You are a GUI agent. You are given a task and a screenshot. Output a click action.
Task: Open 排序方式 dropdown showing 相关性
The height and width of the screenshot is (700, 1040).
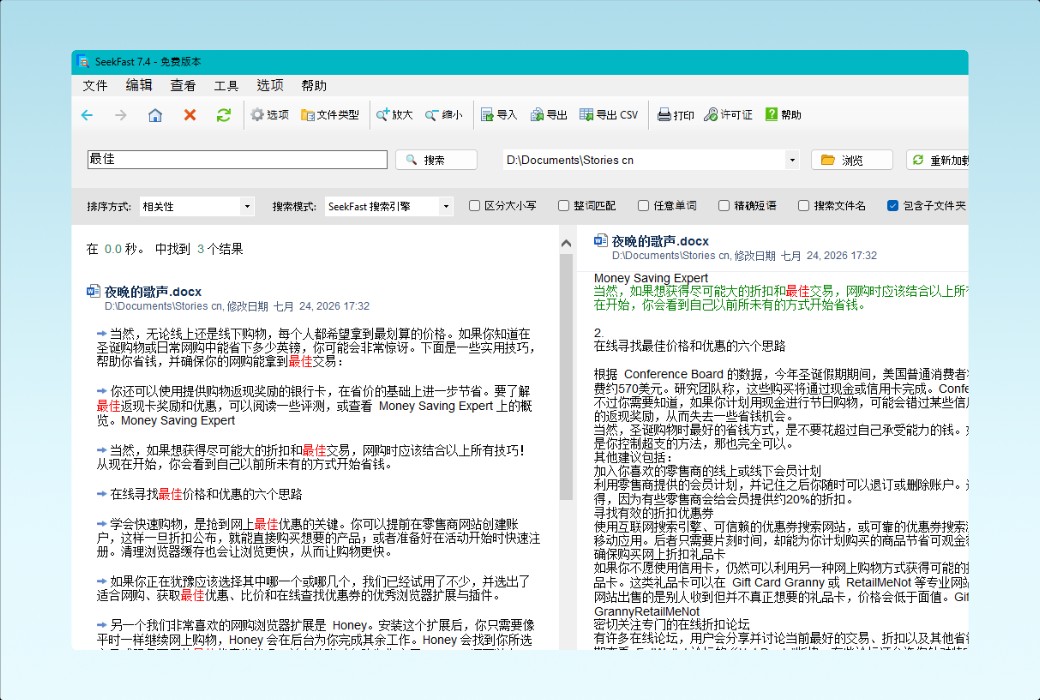click(x=197, y=206)
